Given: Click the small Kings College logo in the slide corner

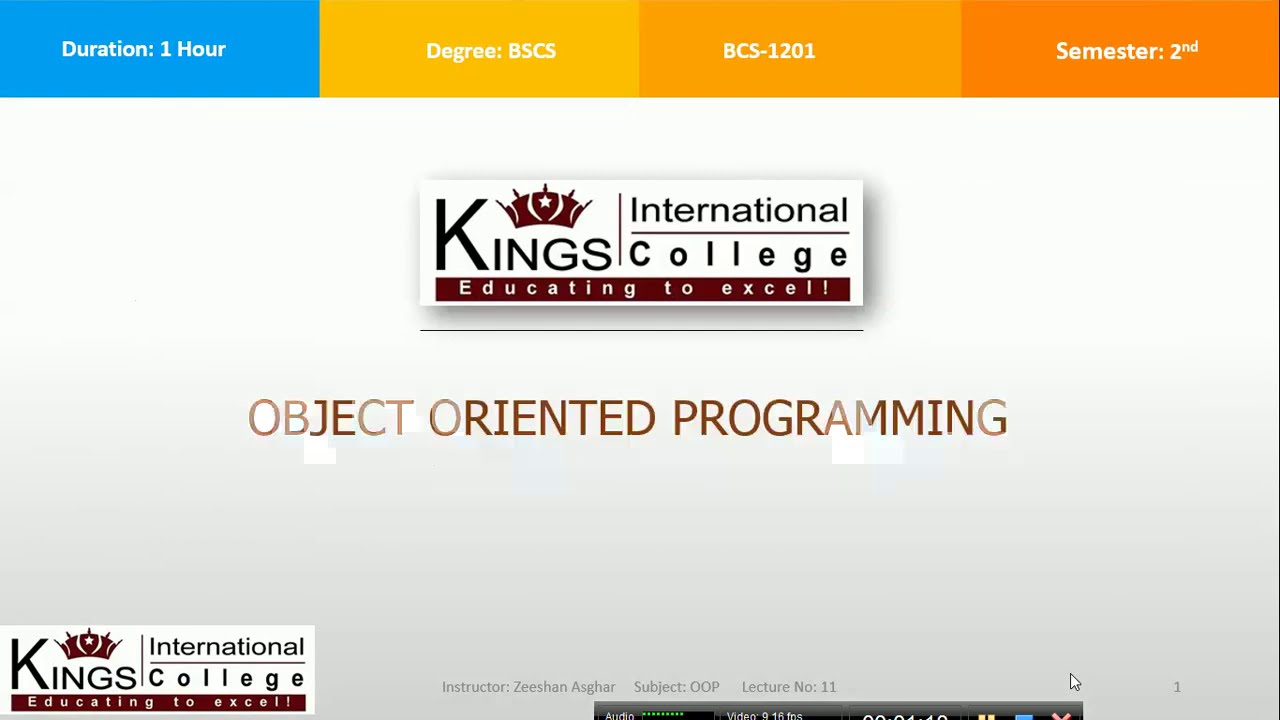Looking at the screenshot, I should pyautogui.click(x=157, y=669).
